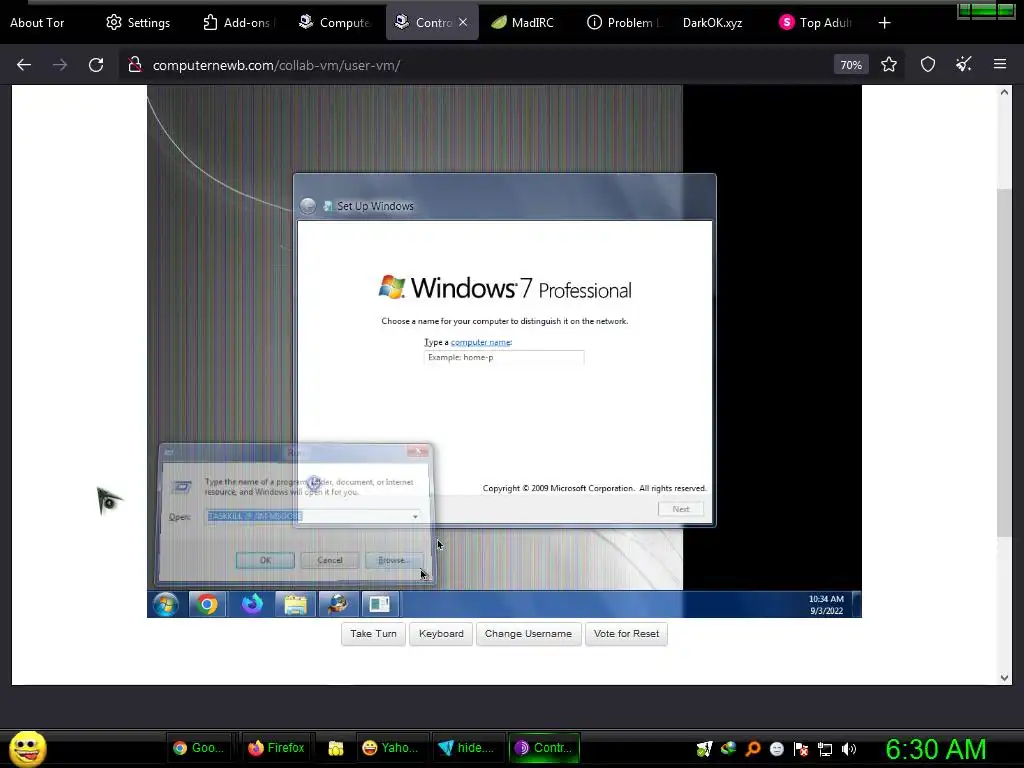Expand the Run dialog Open dropdown arrow
This screenshot has height=768, width=1024.
(415, 517)
